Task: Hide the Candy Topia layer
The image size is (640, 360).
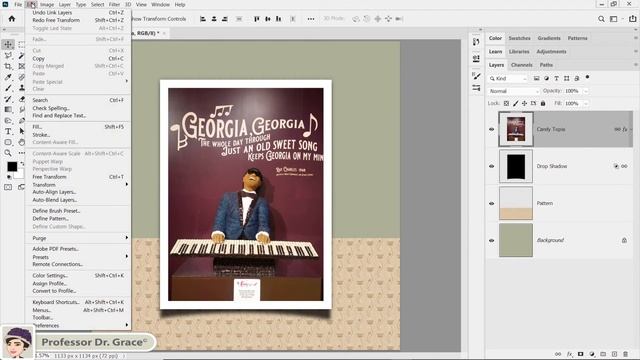Action: tap(491, 129)
